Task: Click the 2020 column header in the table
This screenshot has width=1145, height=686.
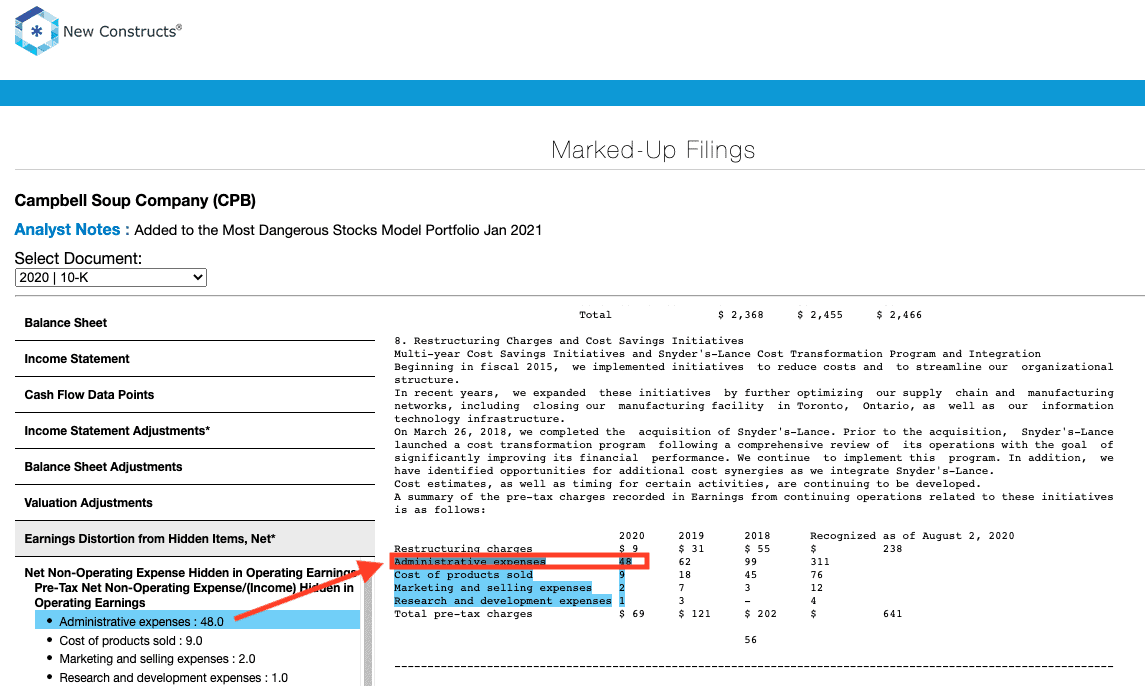Action: 632,536
